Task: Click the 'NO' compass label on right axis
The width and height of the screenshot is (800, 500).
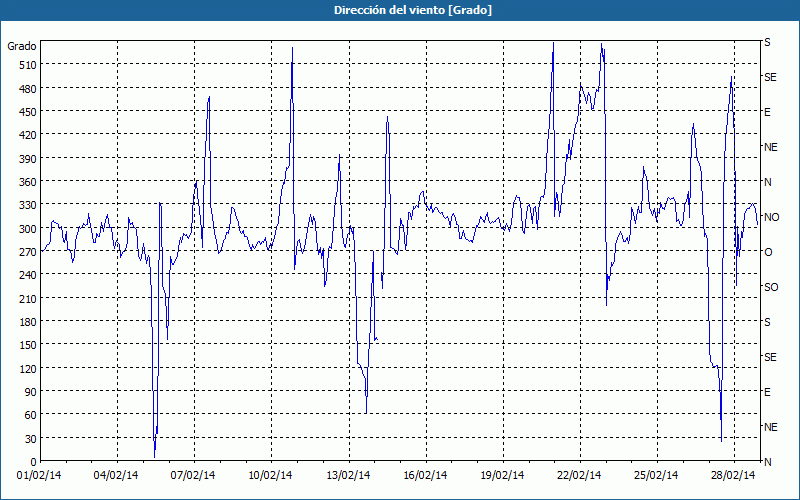Action: click(x=771, y=217)
